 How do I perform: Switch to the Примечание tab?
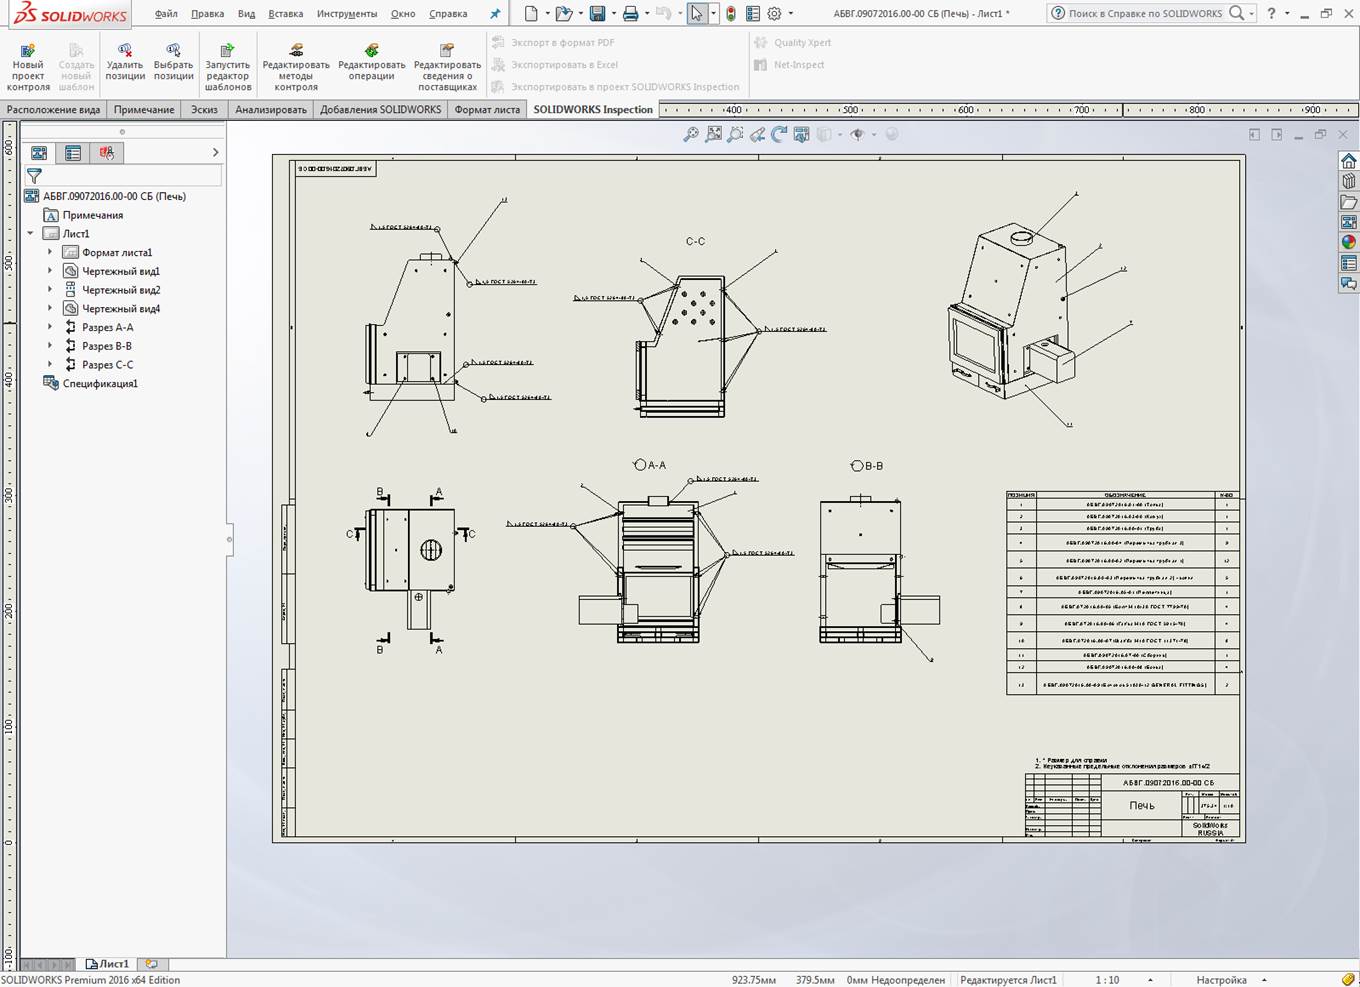(x=144, y=110)
